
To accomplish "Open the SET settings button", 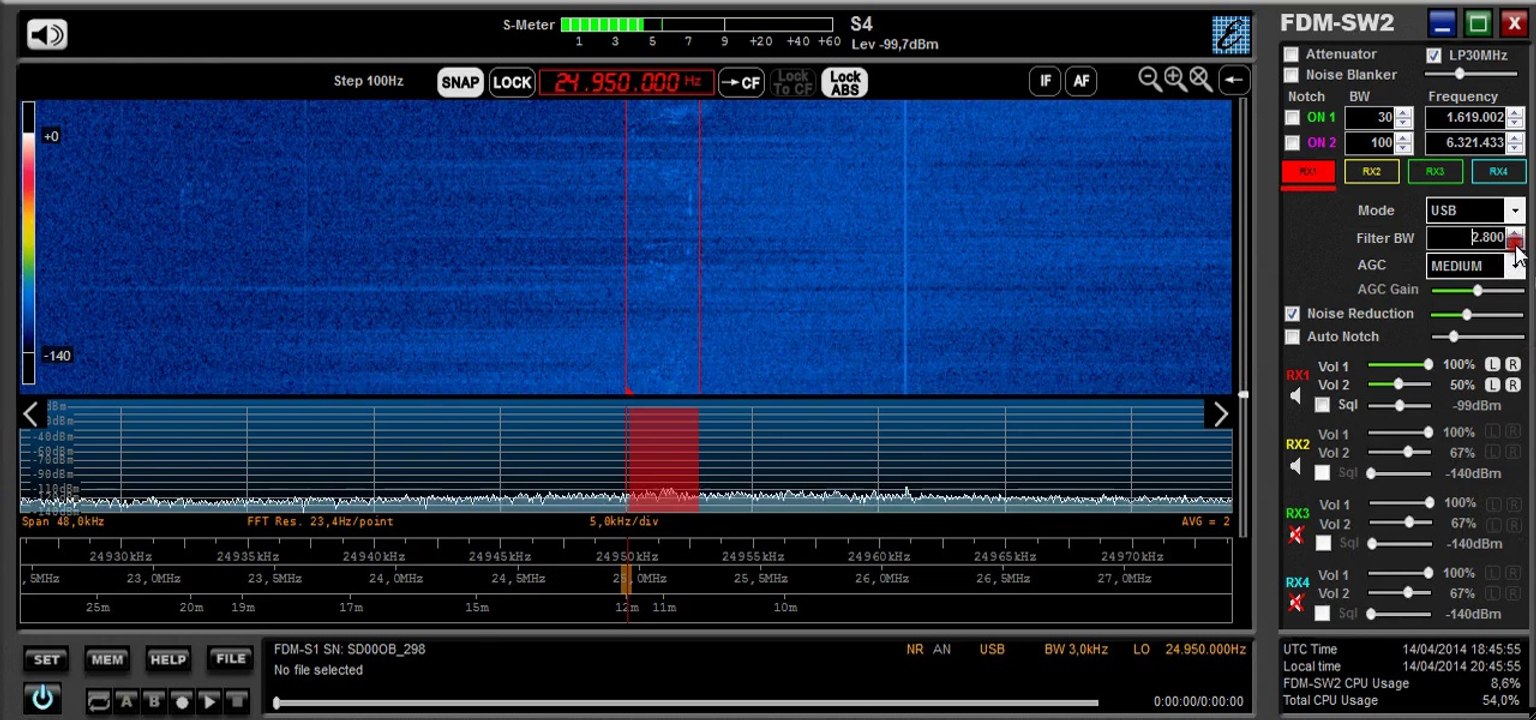I will [x=47, y=659].
